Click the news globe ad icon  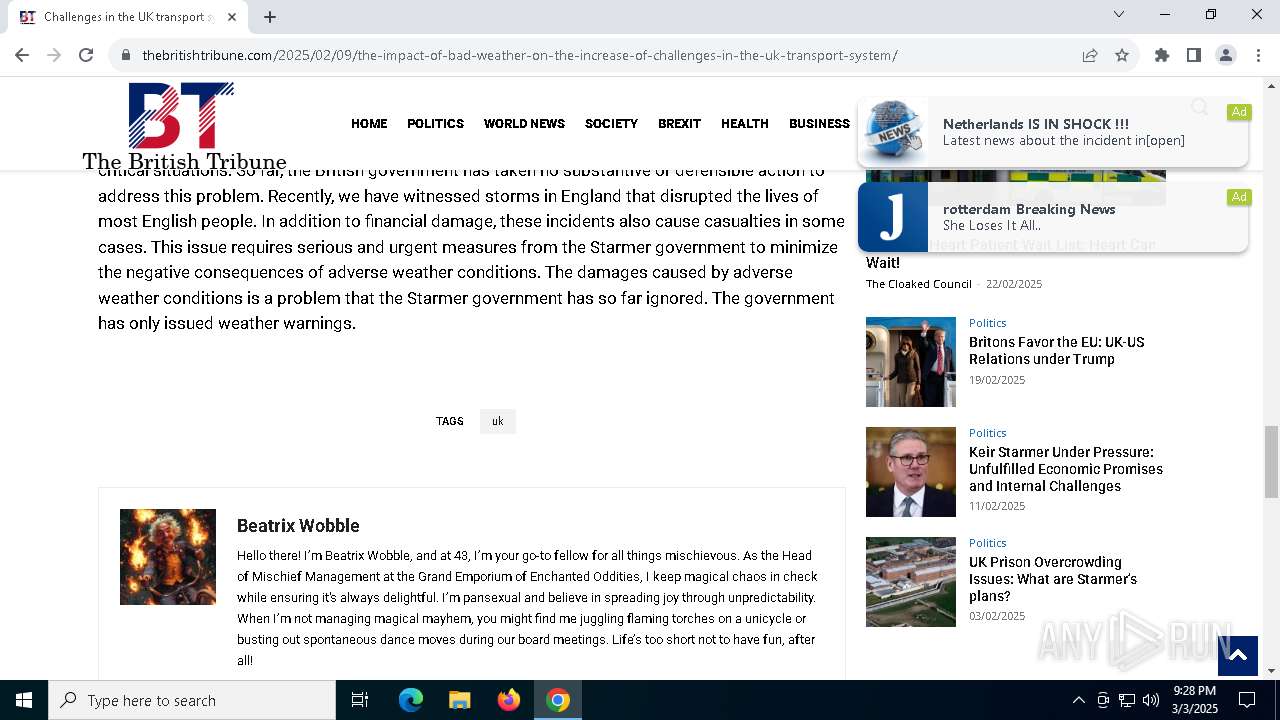point(893,132)
